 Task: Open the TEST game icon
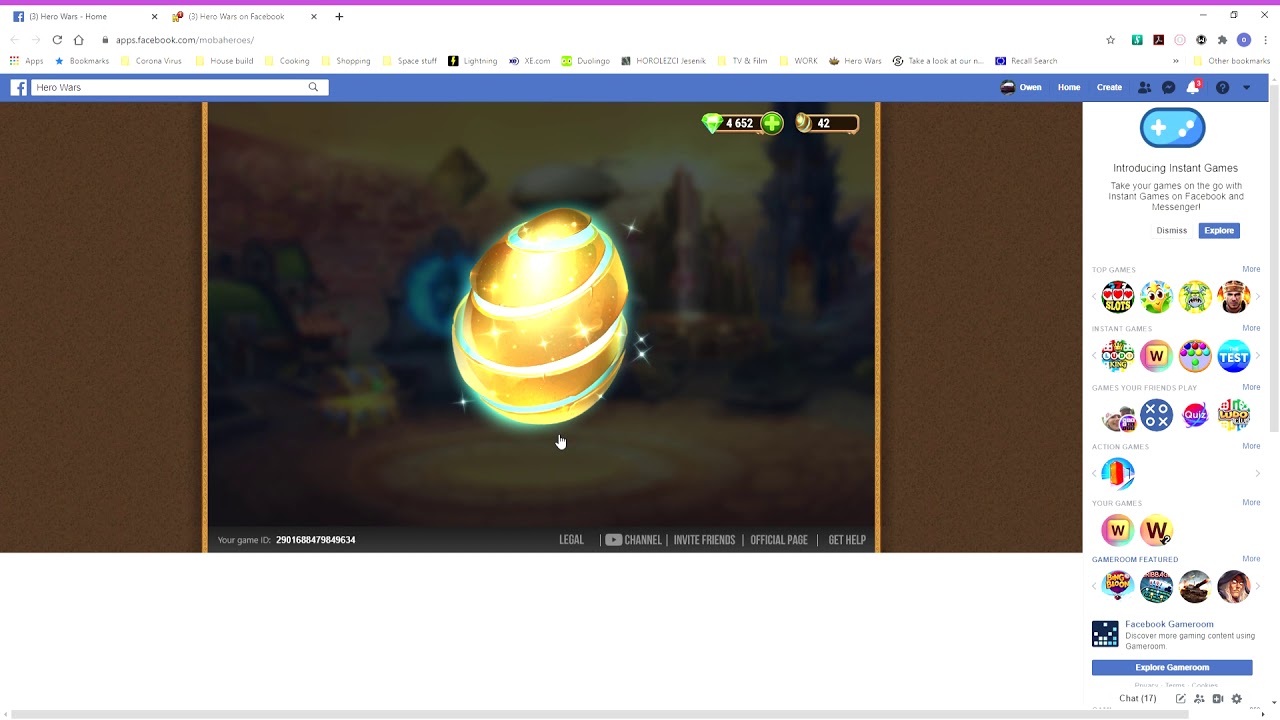[1234, 356]
